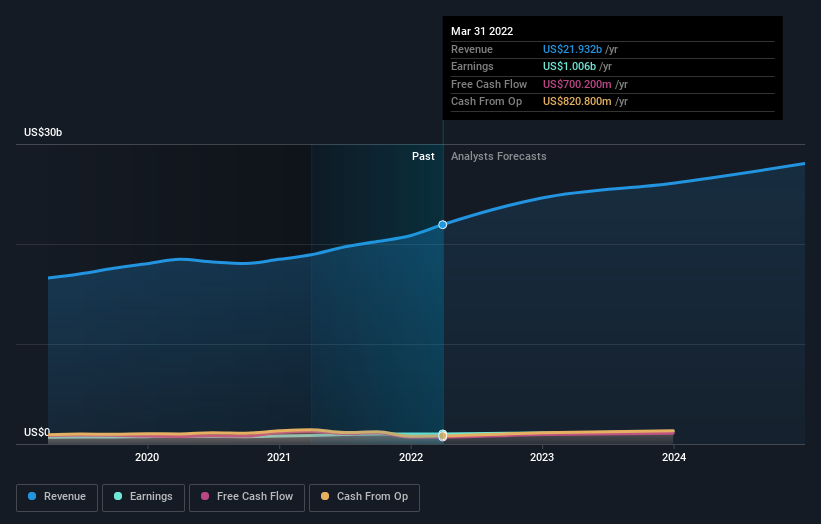This screenshot has height=524, width=821.
Task: Click the US$700.200m free cash flow value
Action: coord(577,84)
